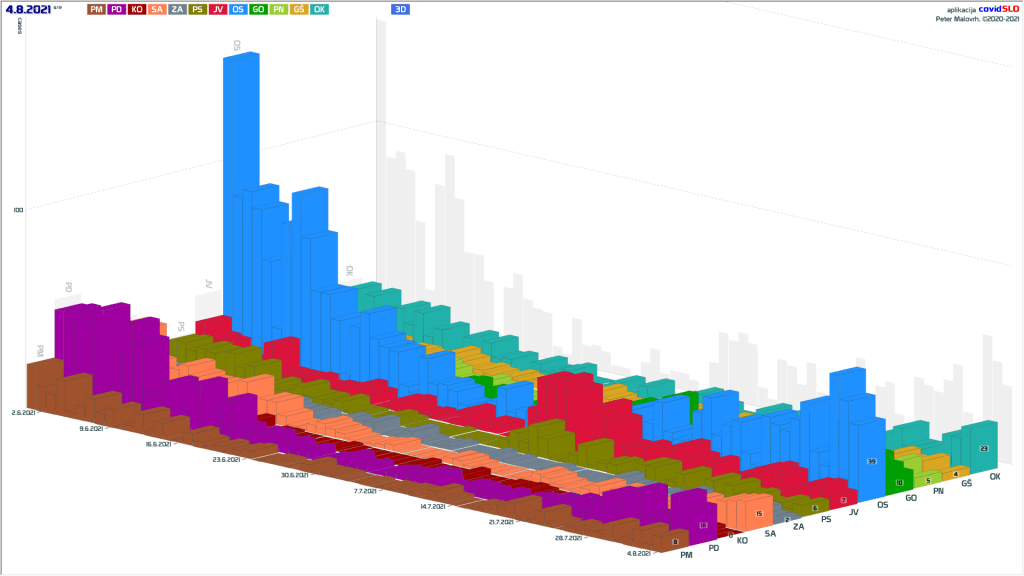Toggle the blue OS legend button
1024x576 pixels.
[238, 9]
